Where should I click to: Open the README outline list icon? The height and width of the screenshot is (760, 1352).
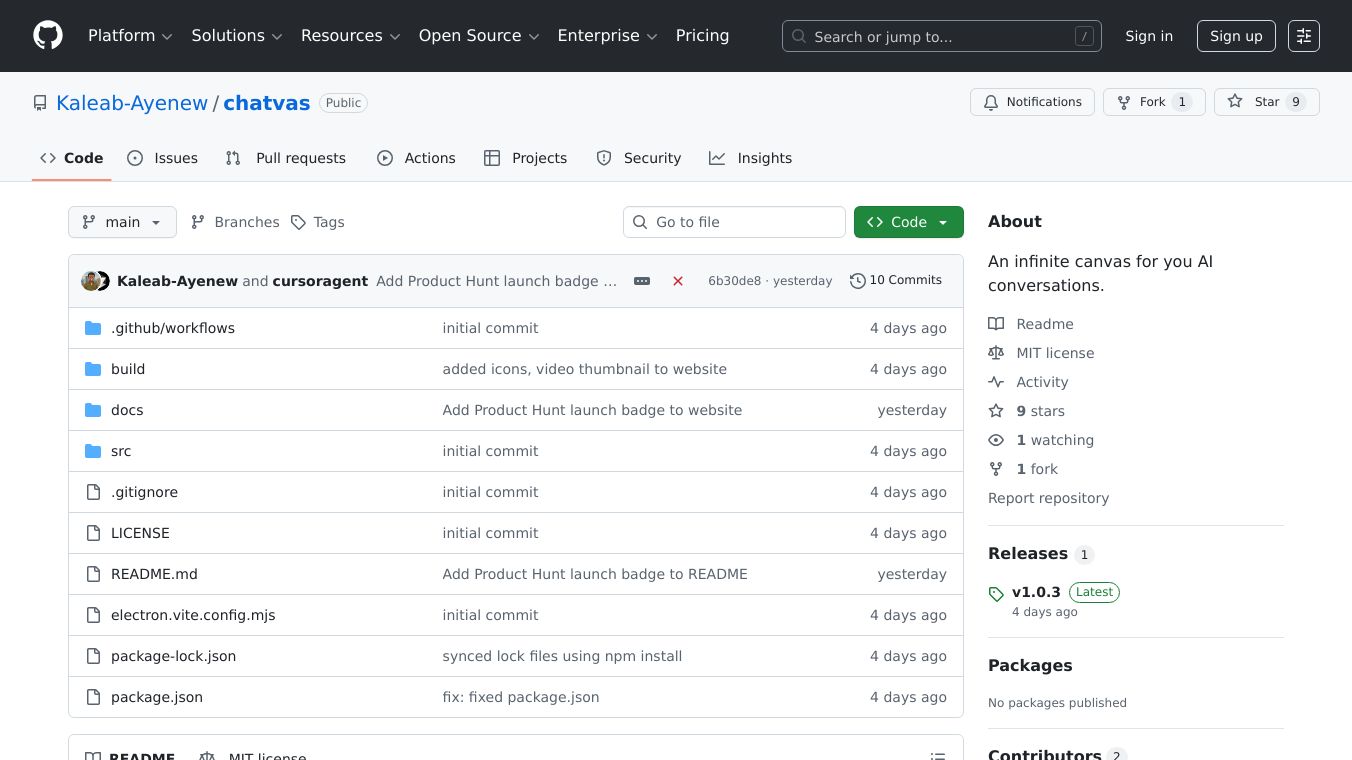pyautogui.click(x=937, y=756)
